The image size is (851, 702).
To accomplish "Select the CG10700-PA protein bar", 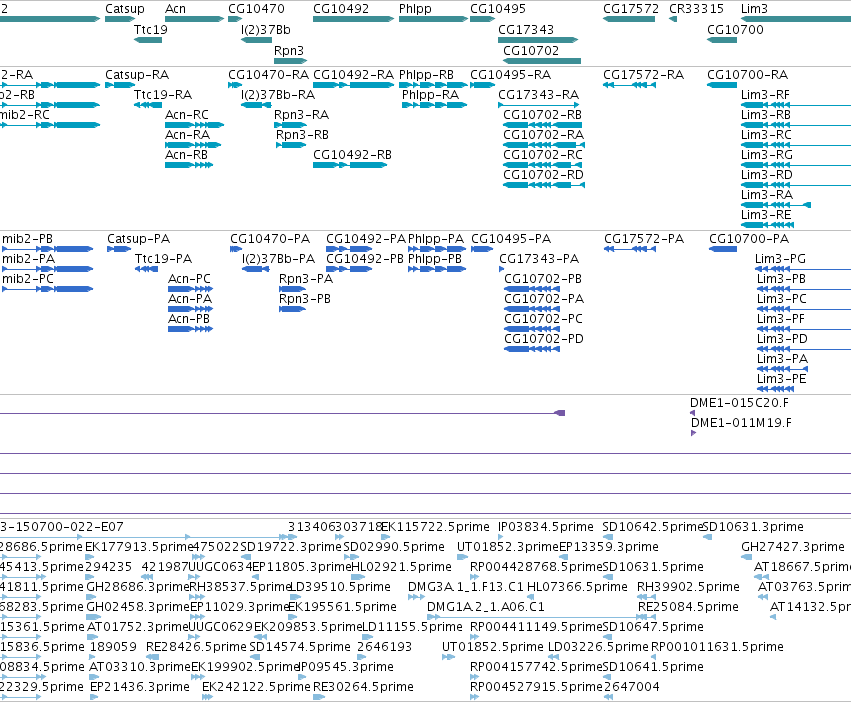I will coord(723,249).
